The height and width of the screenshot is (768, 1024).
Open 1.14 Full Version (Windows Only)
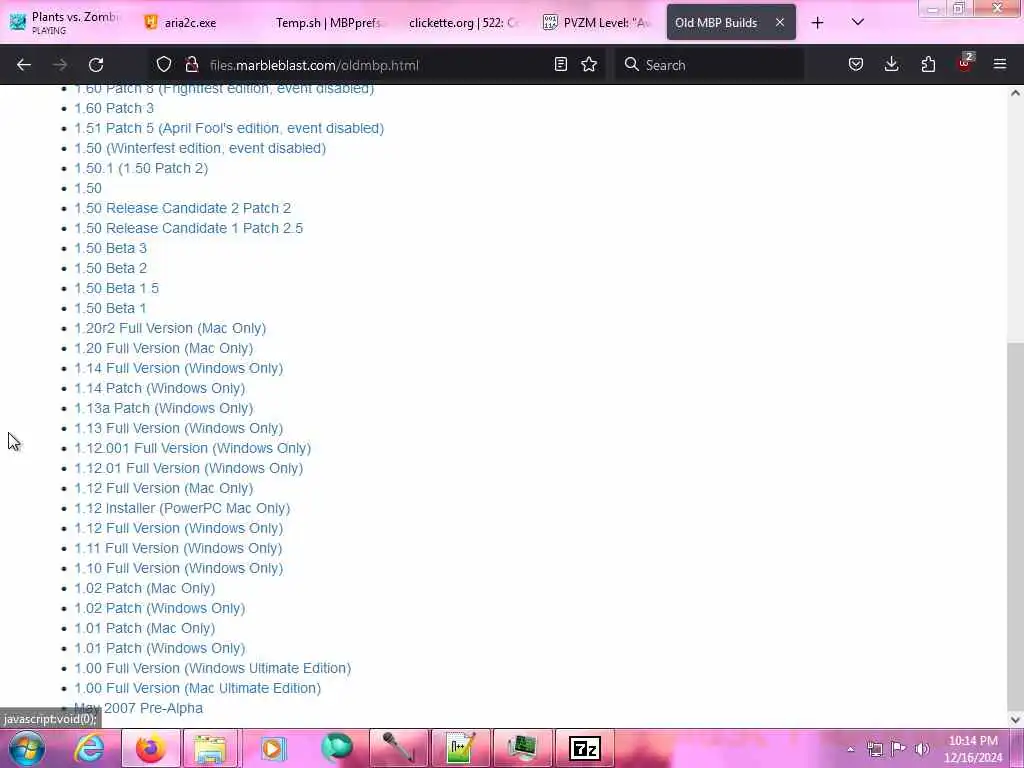coord(178,368)
